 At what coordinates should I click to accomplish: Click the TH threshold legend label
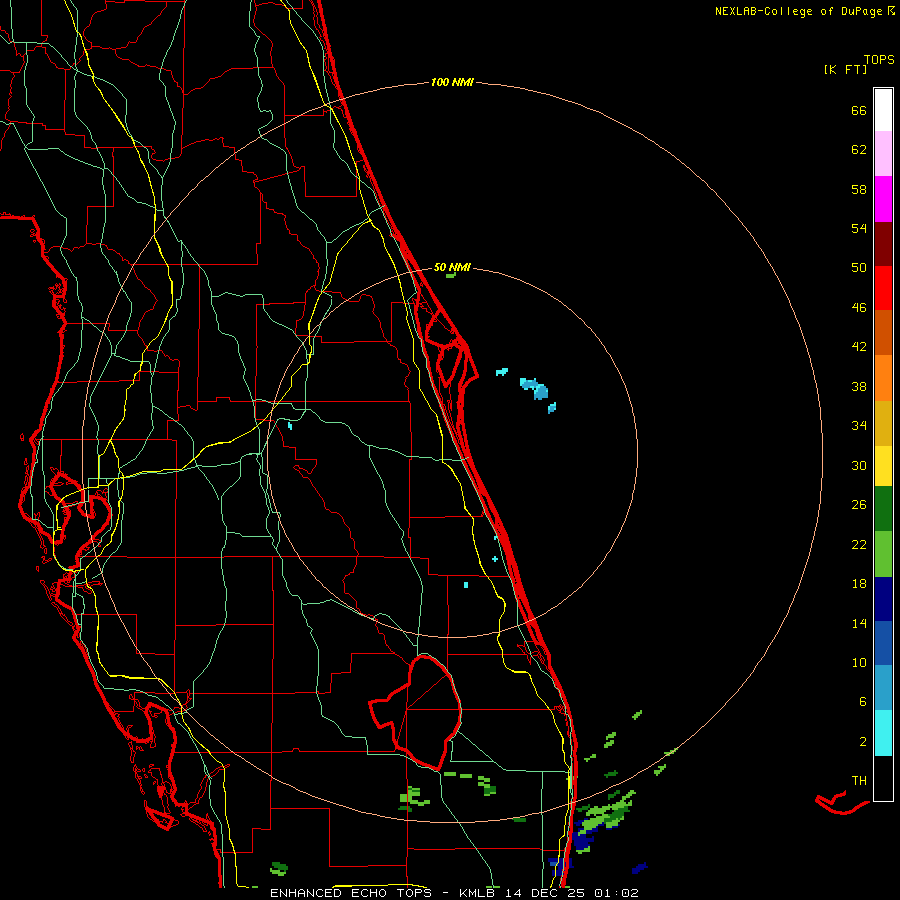pos(859,781)
